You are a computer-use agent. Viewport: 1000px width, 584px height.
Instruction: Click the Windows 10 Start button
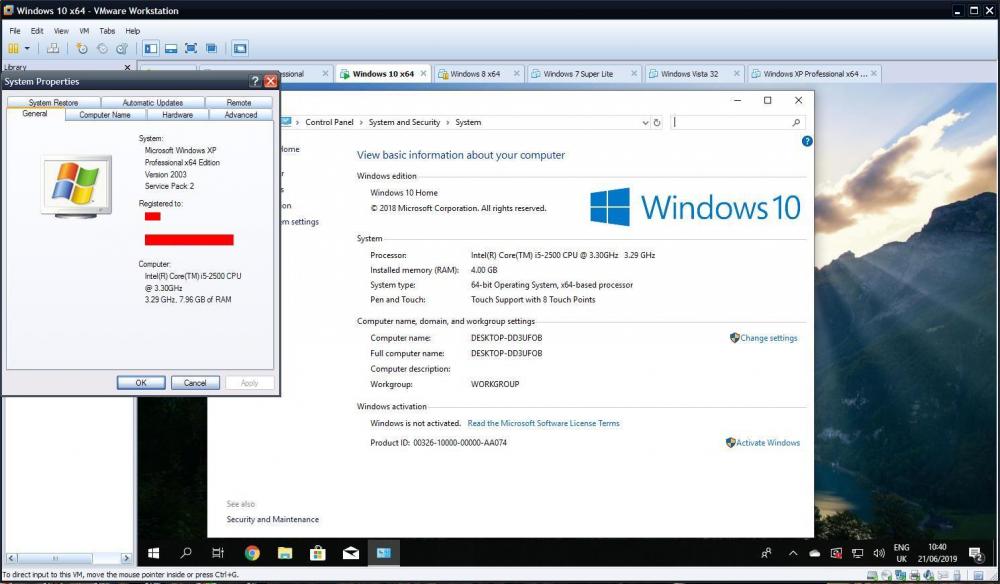click(154, 553)
